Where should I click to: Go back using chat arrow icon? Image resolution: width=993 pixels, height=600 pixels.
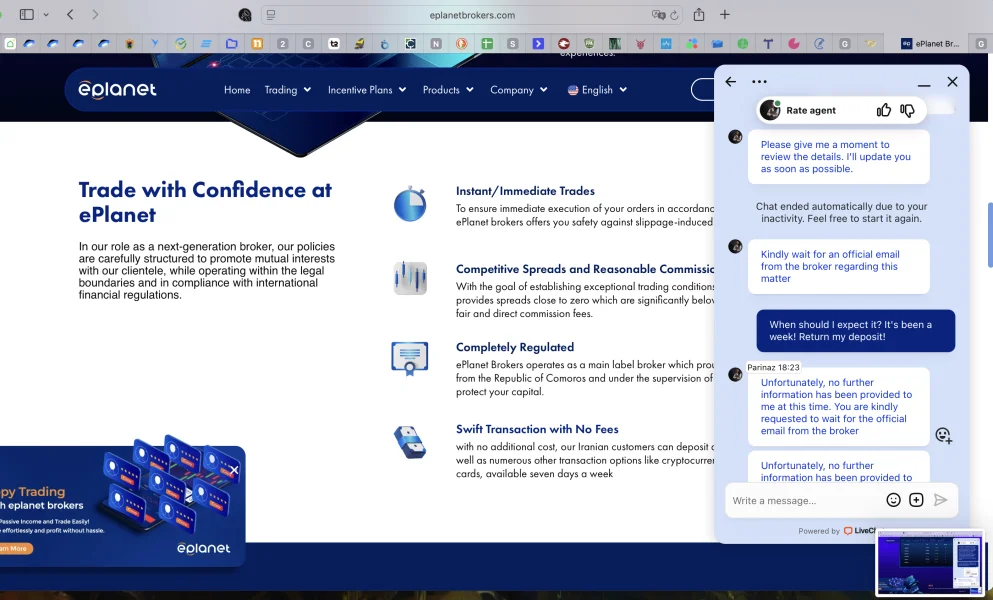click(x=731, y=82)
